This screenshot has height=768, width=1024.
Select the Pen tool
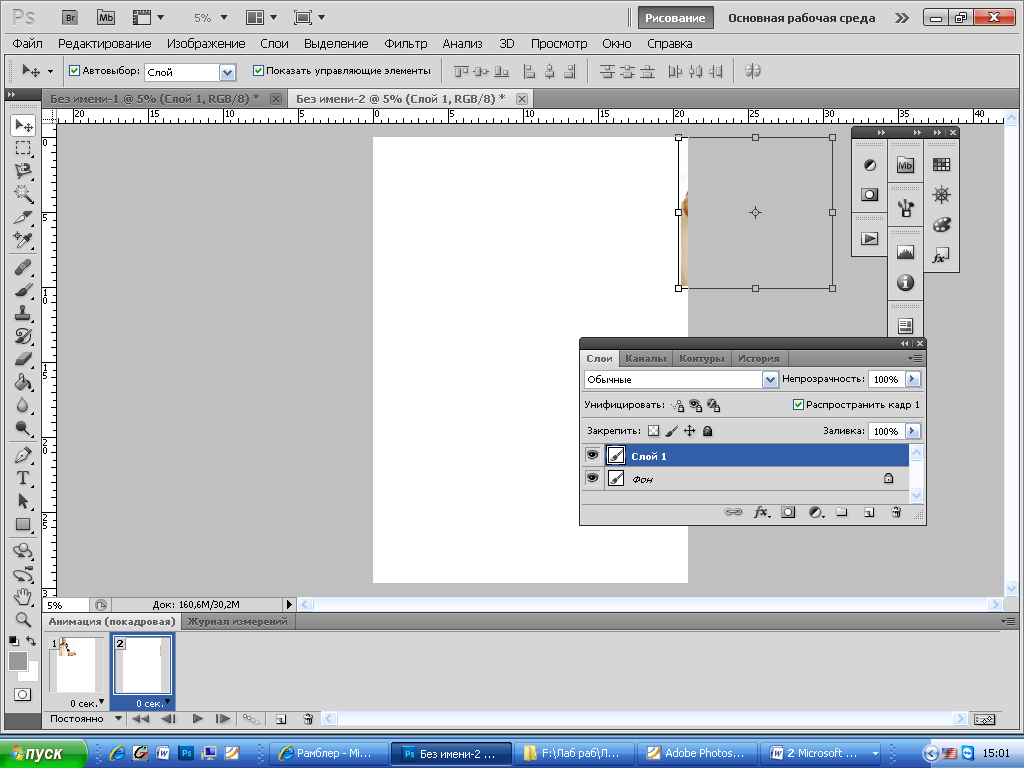(x=23, y=455)
